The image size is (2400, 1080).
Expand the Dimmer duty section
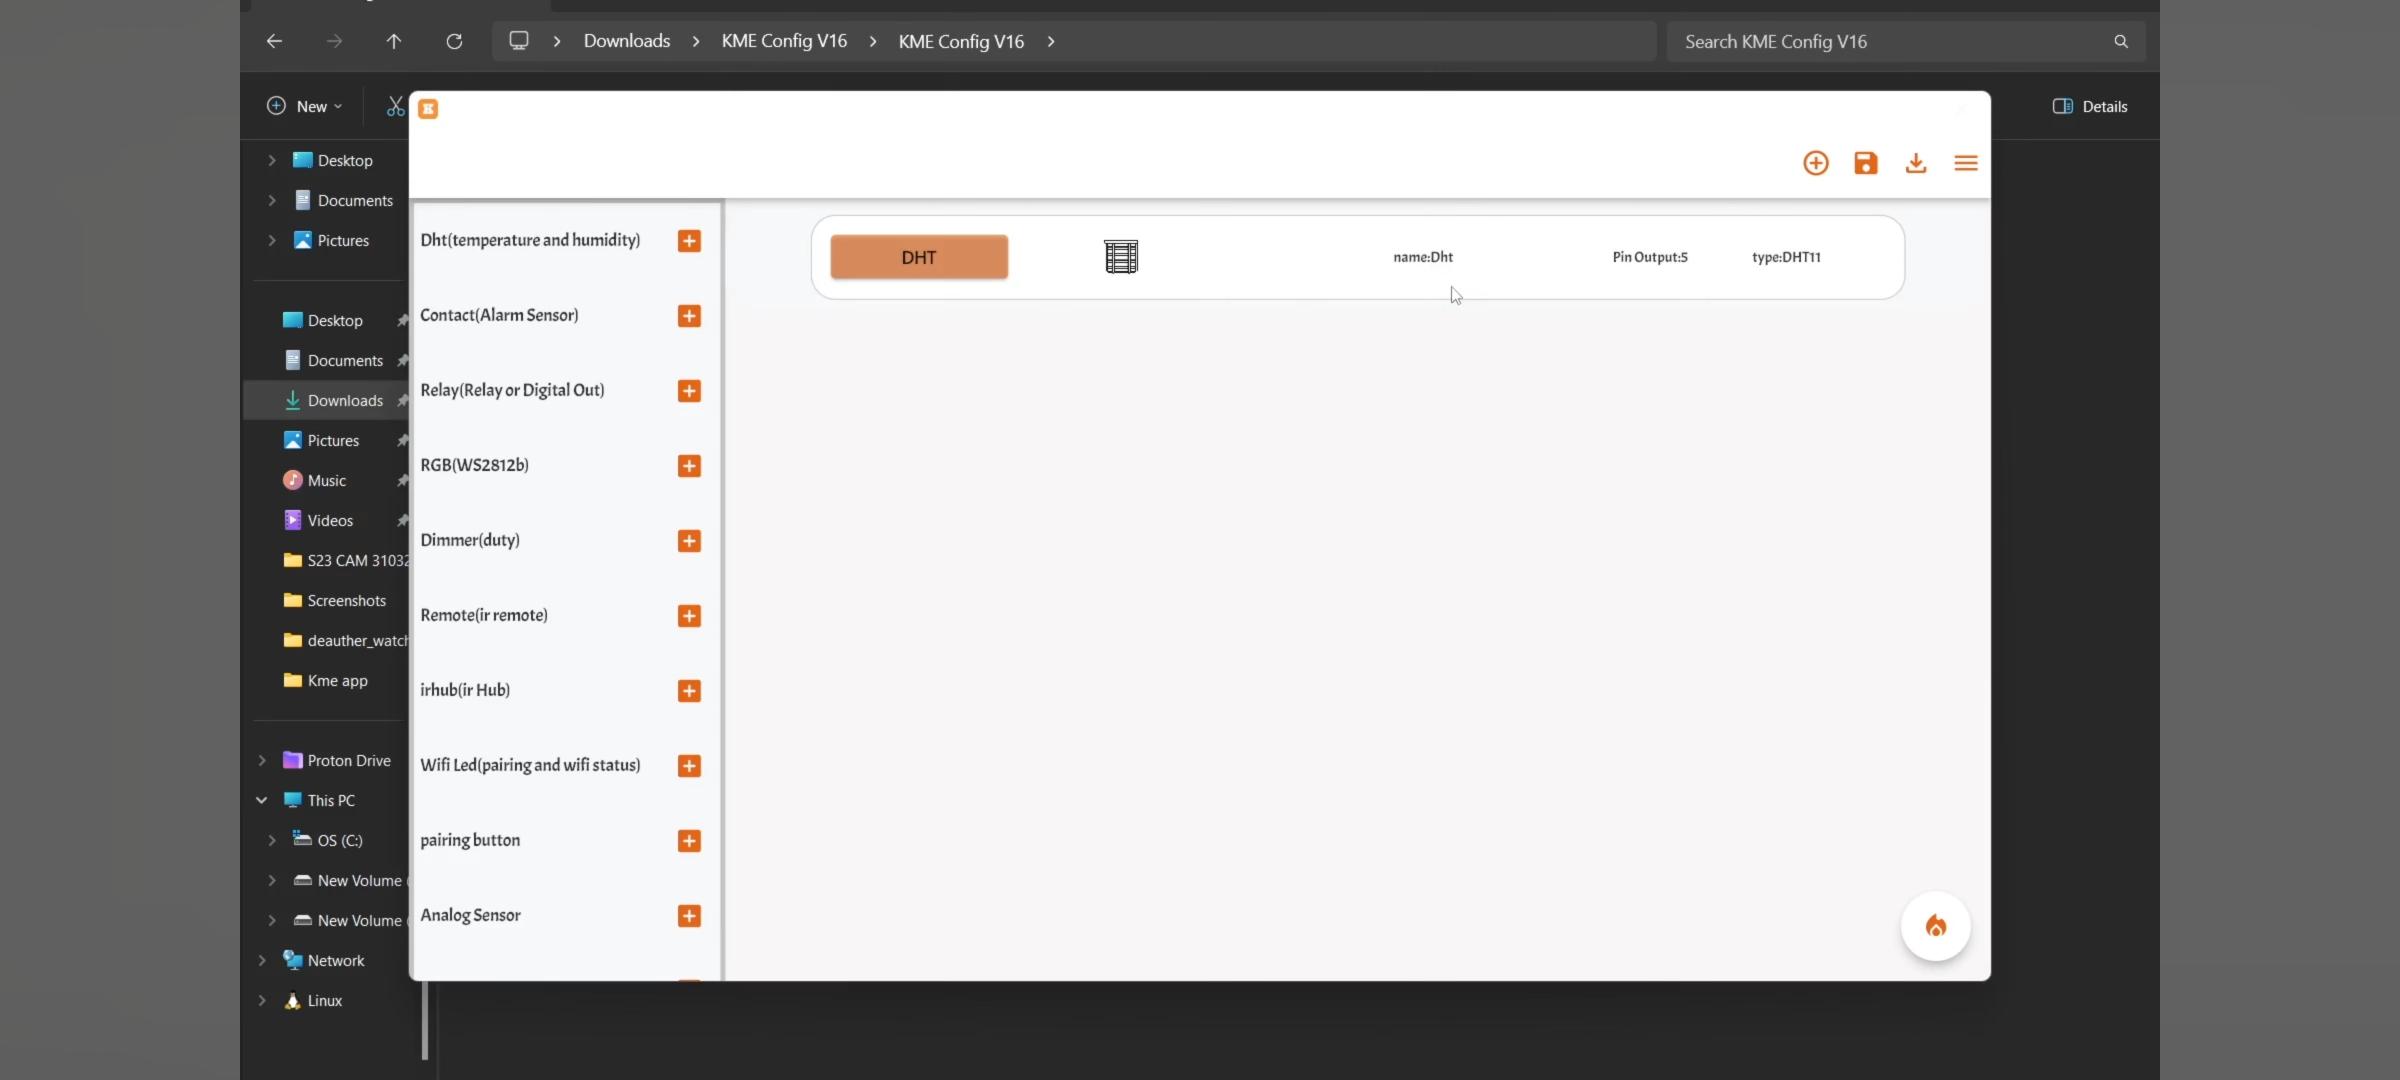687,540
